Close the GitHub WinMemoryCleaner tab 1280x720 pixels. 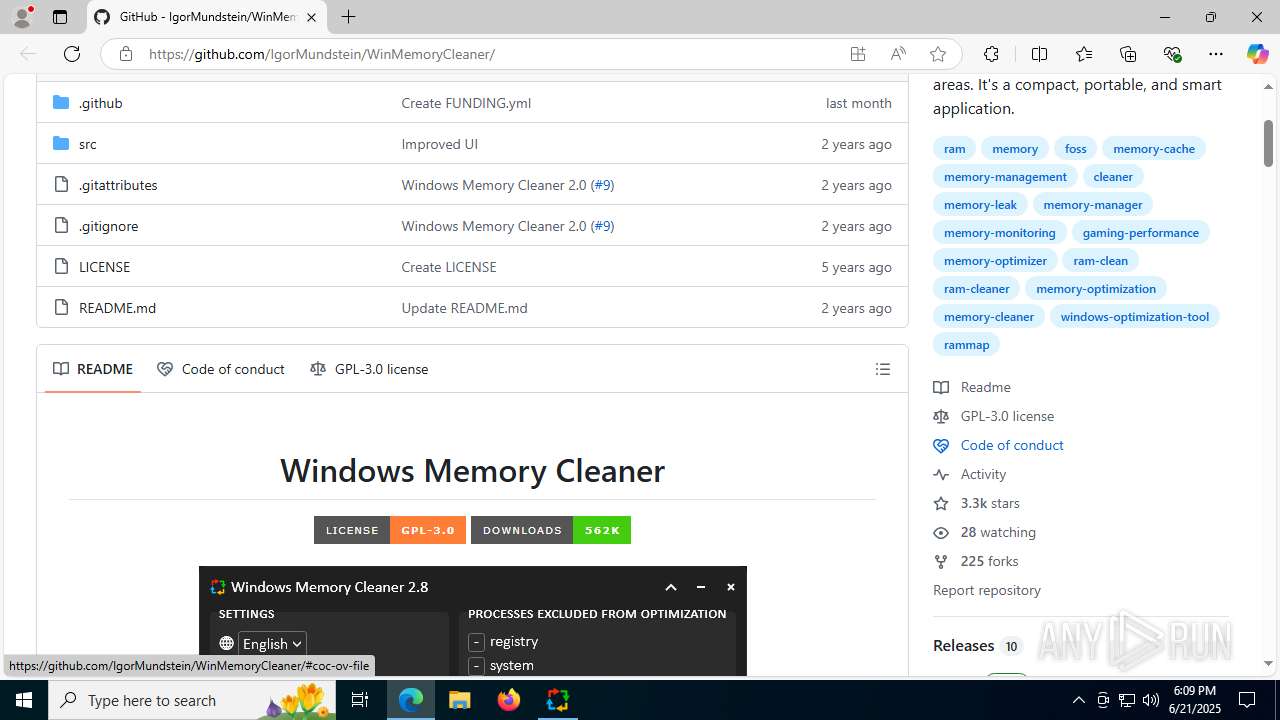[311, 17]
